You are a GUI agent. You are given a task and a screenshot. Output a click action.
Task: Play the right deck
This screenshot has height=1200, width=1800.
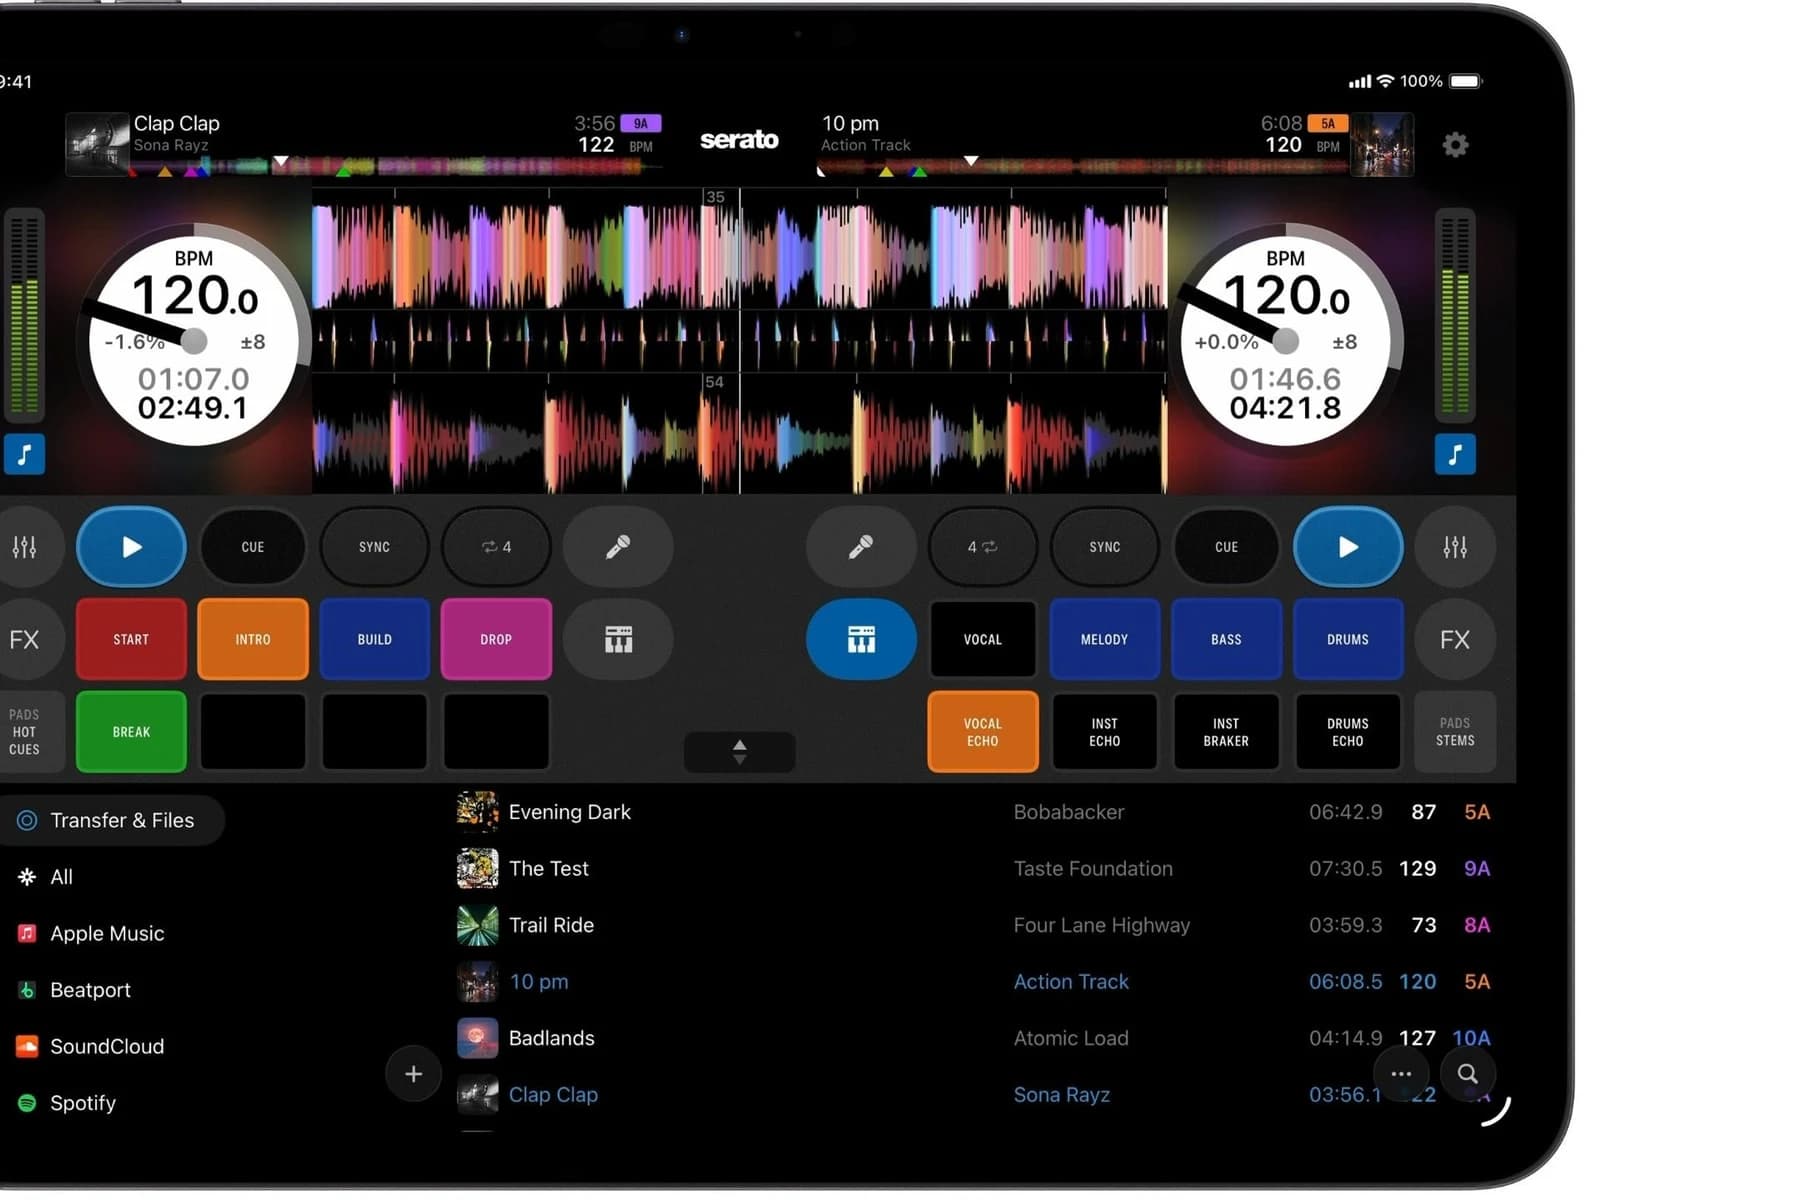(1348, 547)
